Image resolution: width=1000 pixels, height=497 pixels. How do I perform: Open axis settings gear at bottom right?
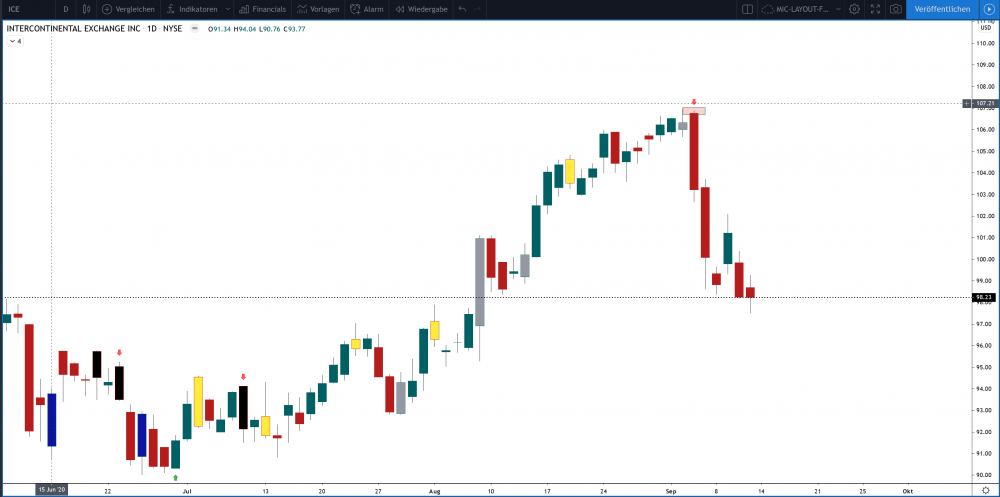[986, 489]
